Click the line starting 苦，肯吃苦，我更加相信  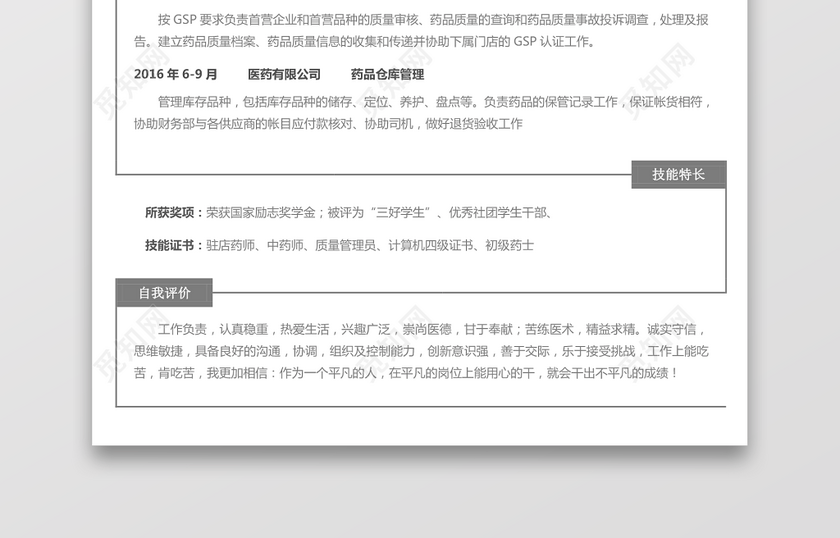[406, 373]
